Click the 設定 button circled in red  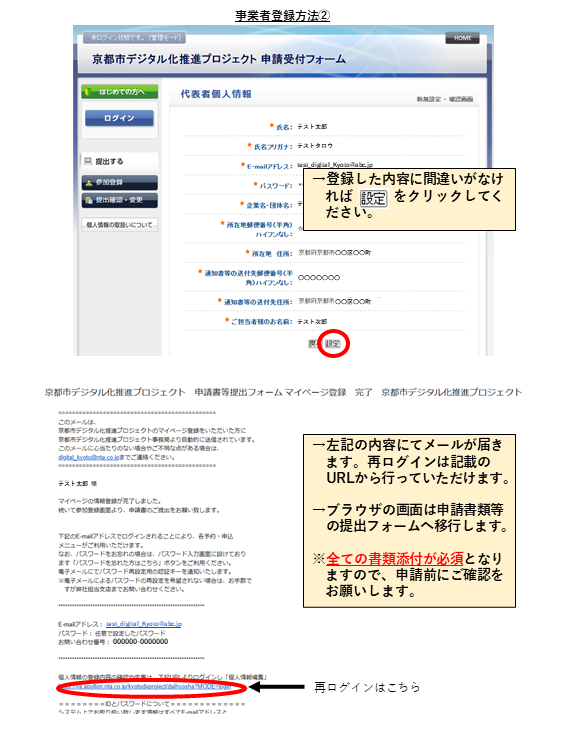tap(333, 344)
